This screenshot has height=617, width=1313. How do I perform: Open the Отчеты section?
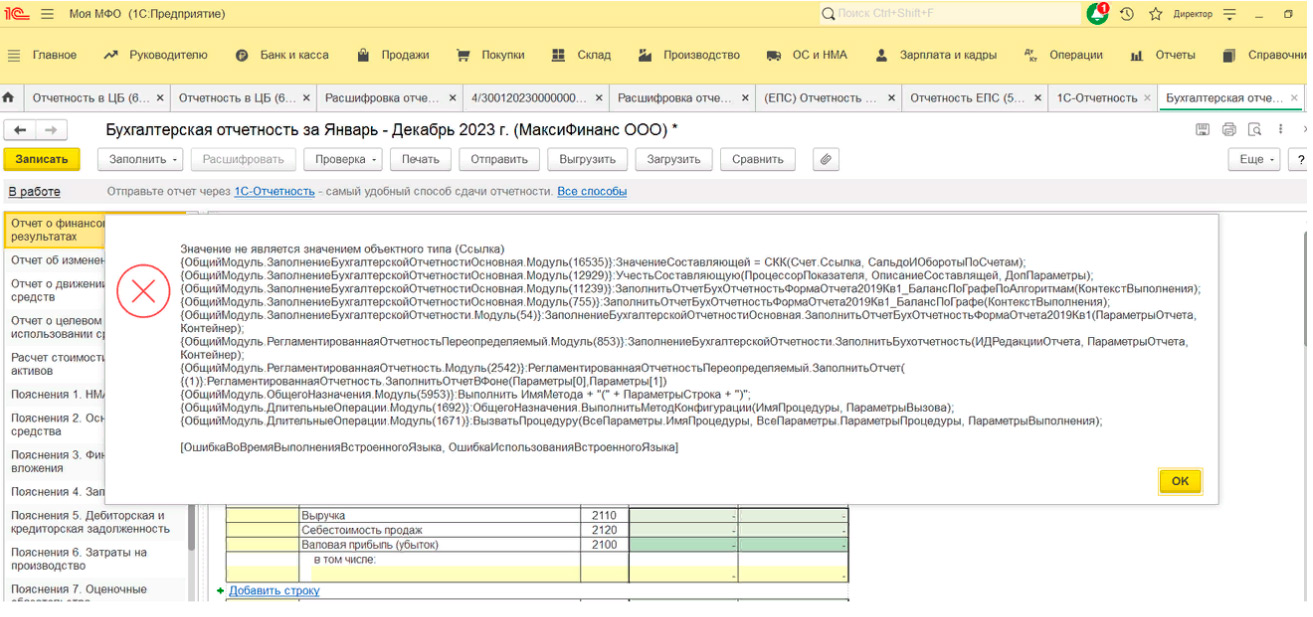(1163, 55)
